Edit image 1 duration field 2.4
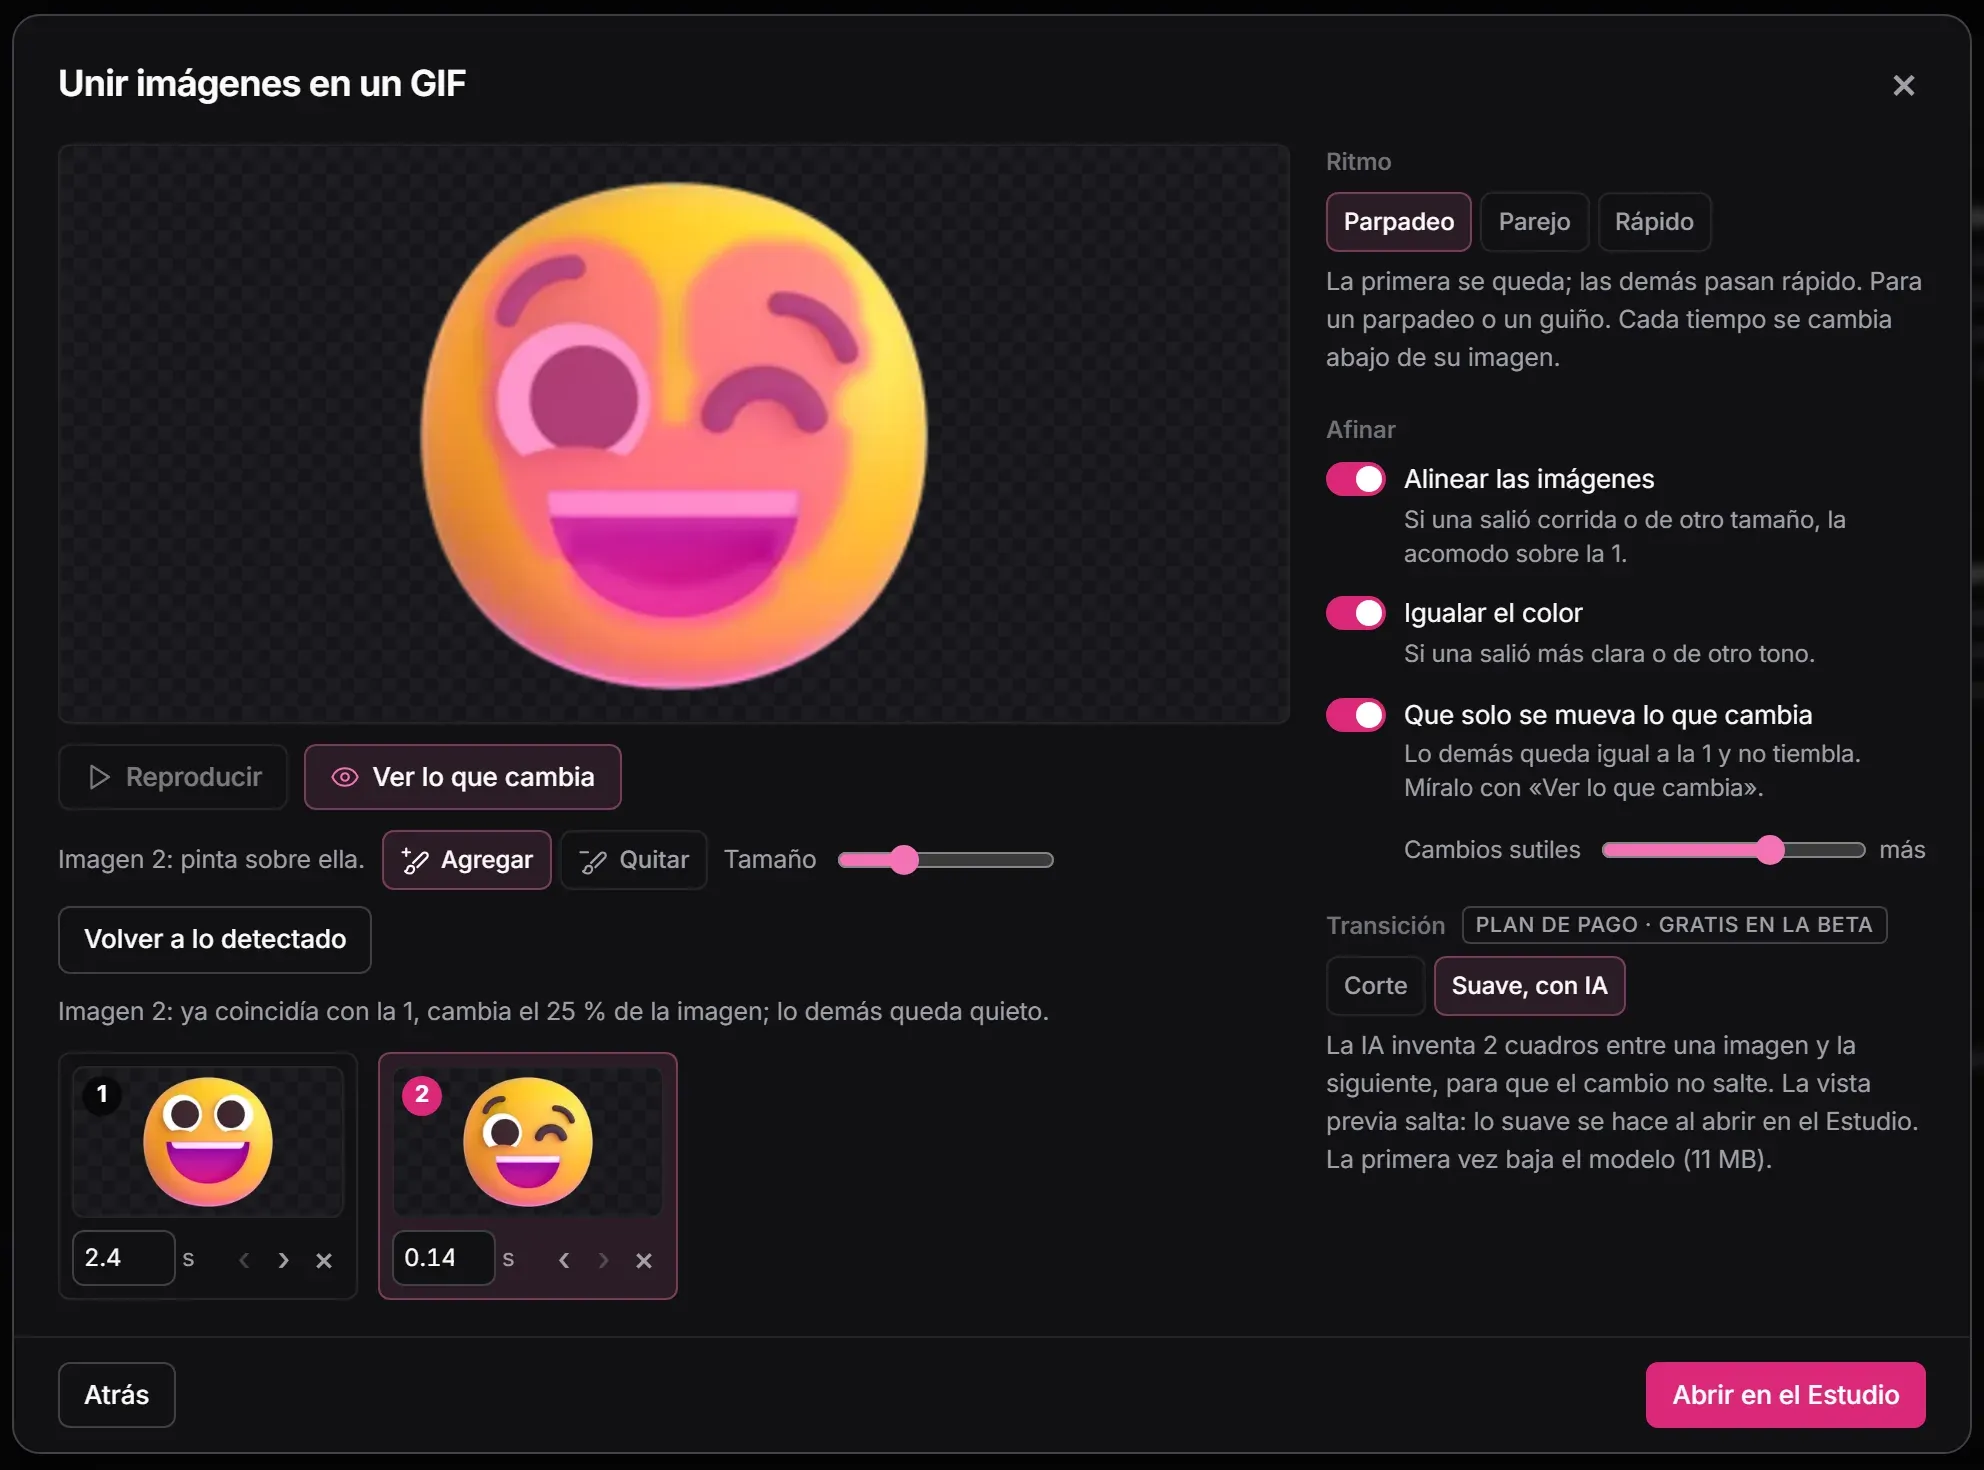This screenshot has width=1984, height=1470. click(x=124, y=1258)
